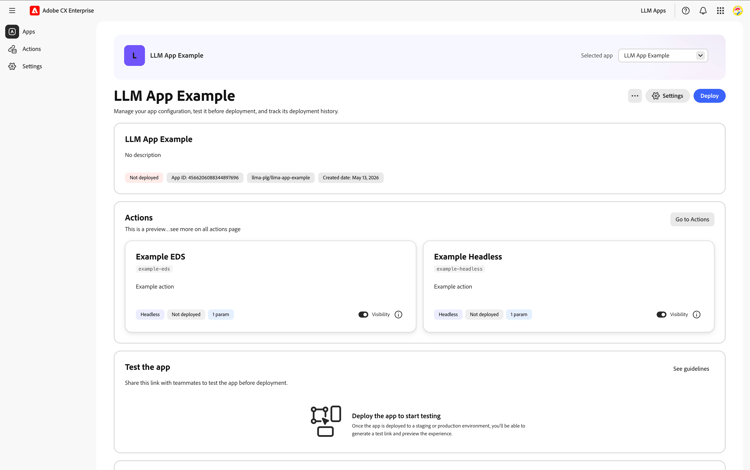Click the deploy-to-test illustration icon
750x470 pixels.
pos(326,421)
